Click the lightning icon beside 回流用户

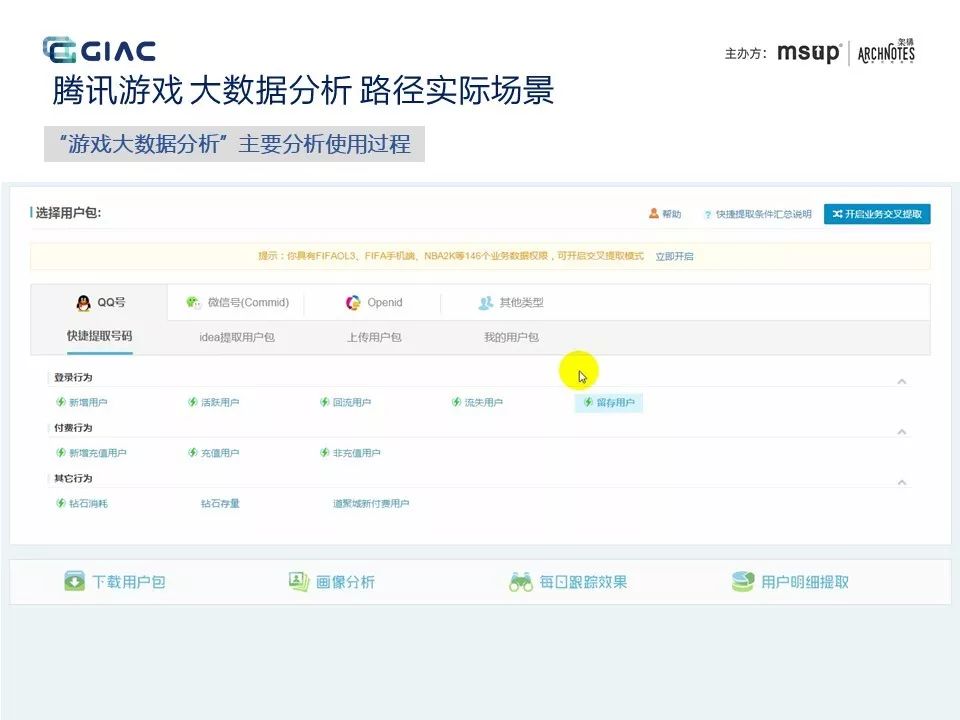pos(324,402)
